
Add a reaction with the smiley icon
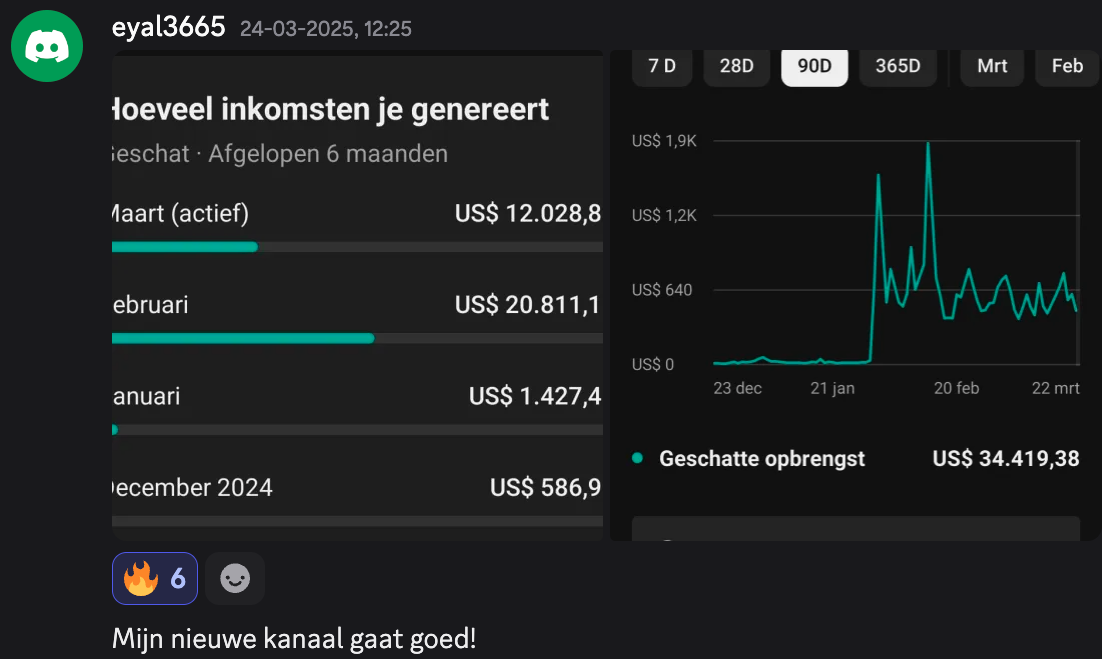tap(235, 578)
